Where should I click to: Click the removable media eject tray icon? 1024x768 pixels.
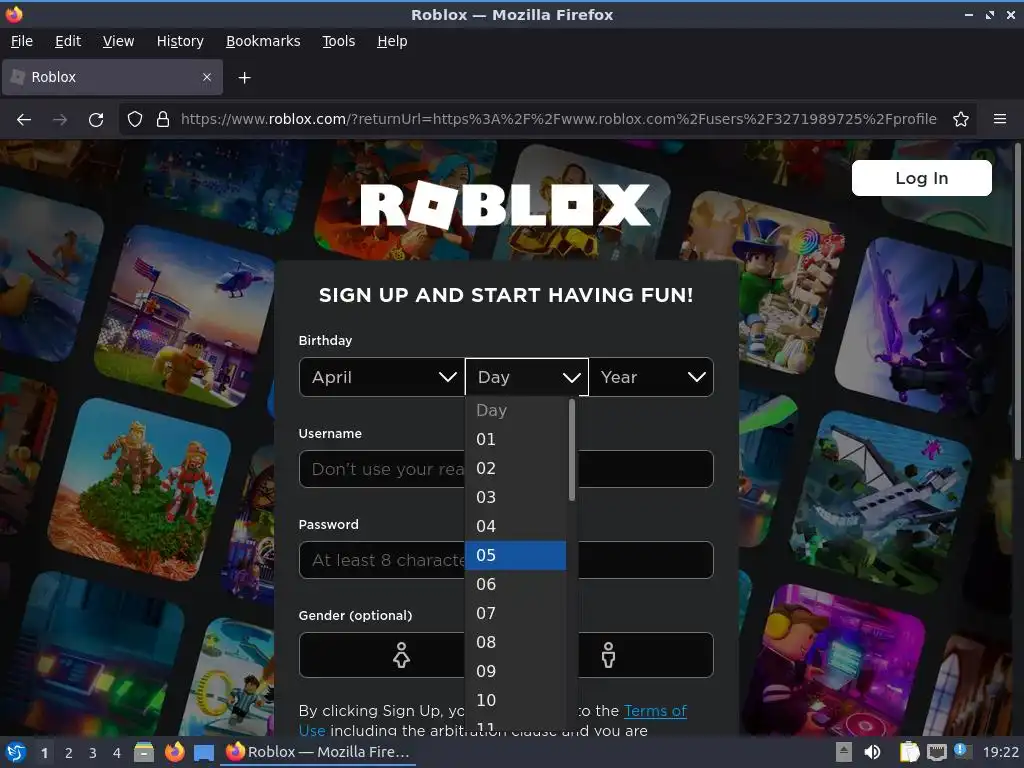pos(844,752)
